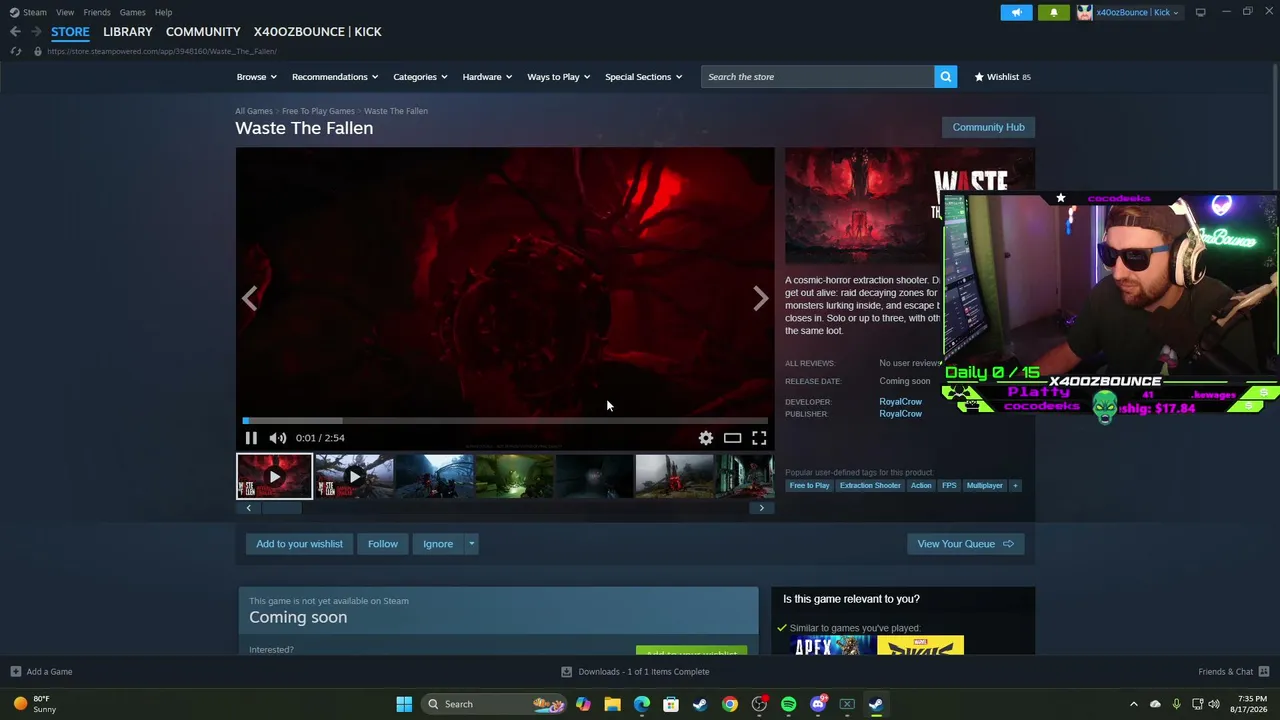
Task: Mute the trailer volume speaker icon
Action: tap(278, 438)
